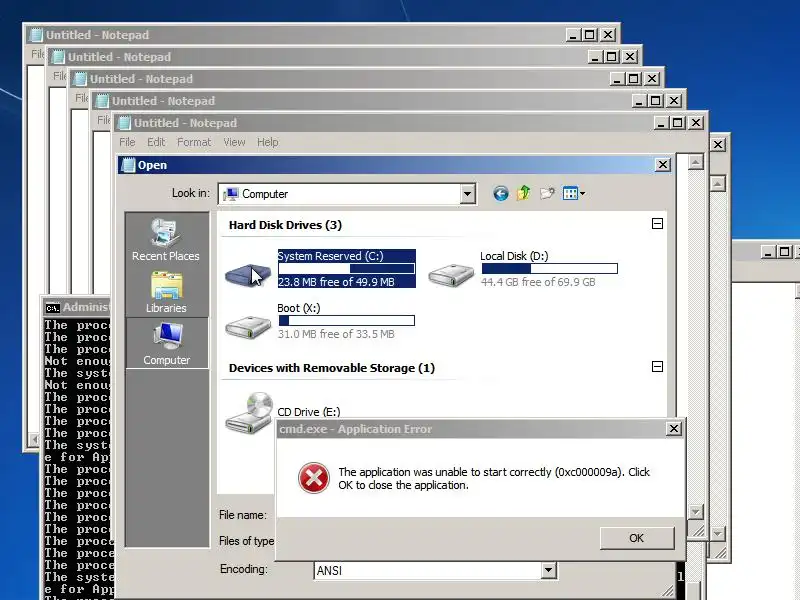Screen dimensions: 800x600
Task: Open the Encoding ANSI dropdown
Action: pos(548,570)
